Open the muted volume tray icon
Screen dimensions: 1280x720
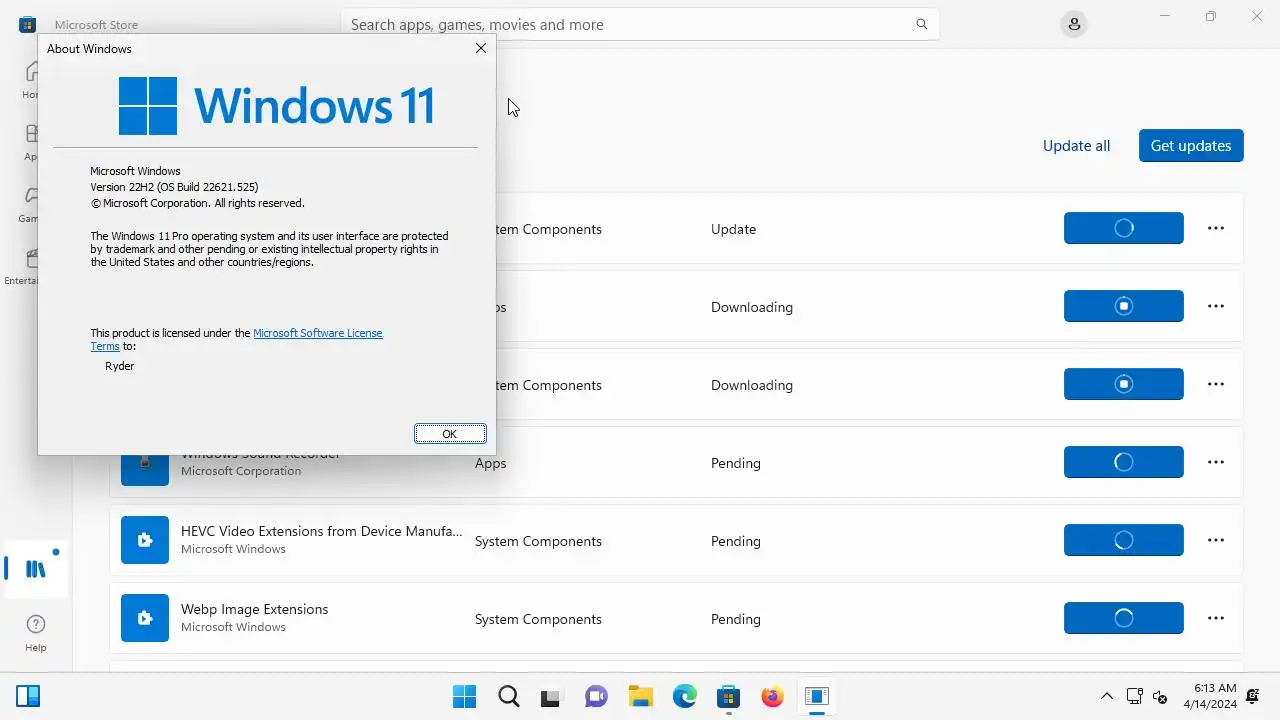[x=1160, y=696]
